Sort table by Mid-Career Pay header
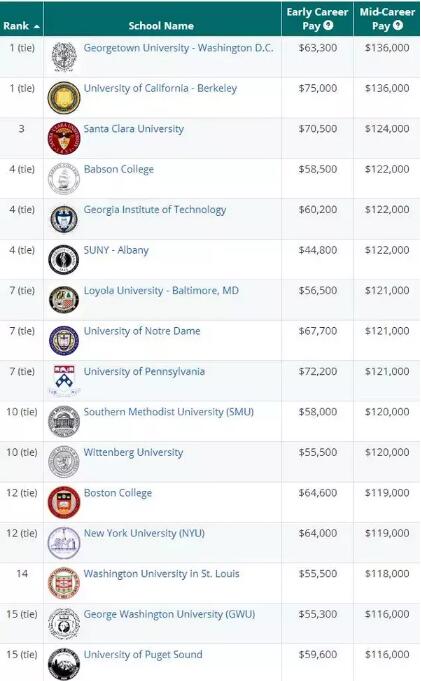Screen dimensions: 421x681 coord(387,19)
